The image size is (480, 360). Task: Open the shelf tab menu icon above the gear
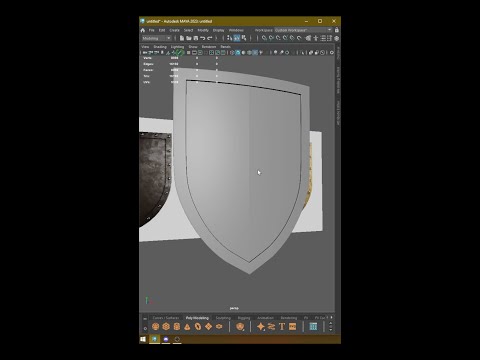point(145,319)
